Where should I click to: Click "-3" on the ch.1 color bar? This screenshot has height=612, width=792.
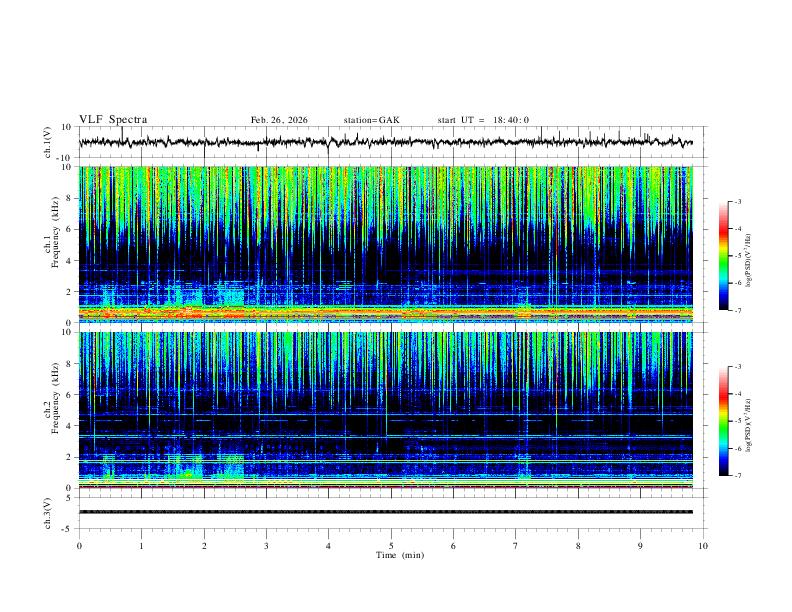pos(737,201)
